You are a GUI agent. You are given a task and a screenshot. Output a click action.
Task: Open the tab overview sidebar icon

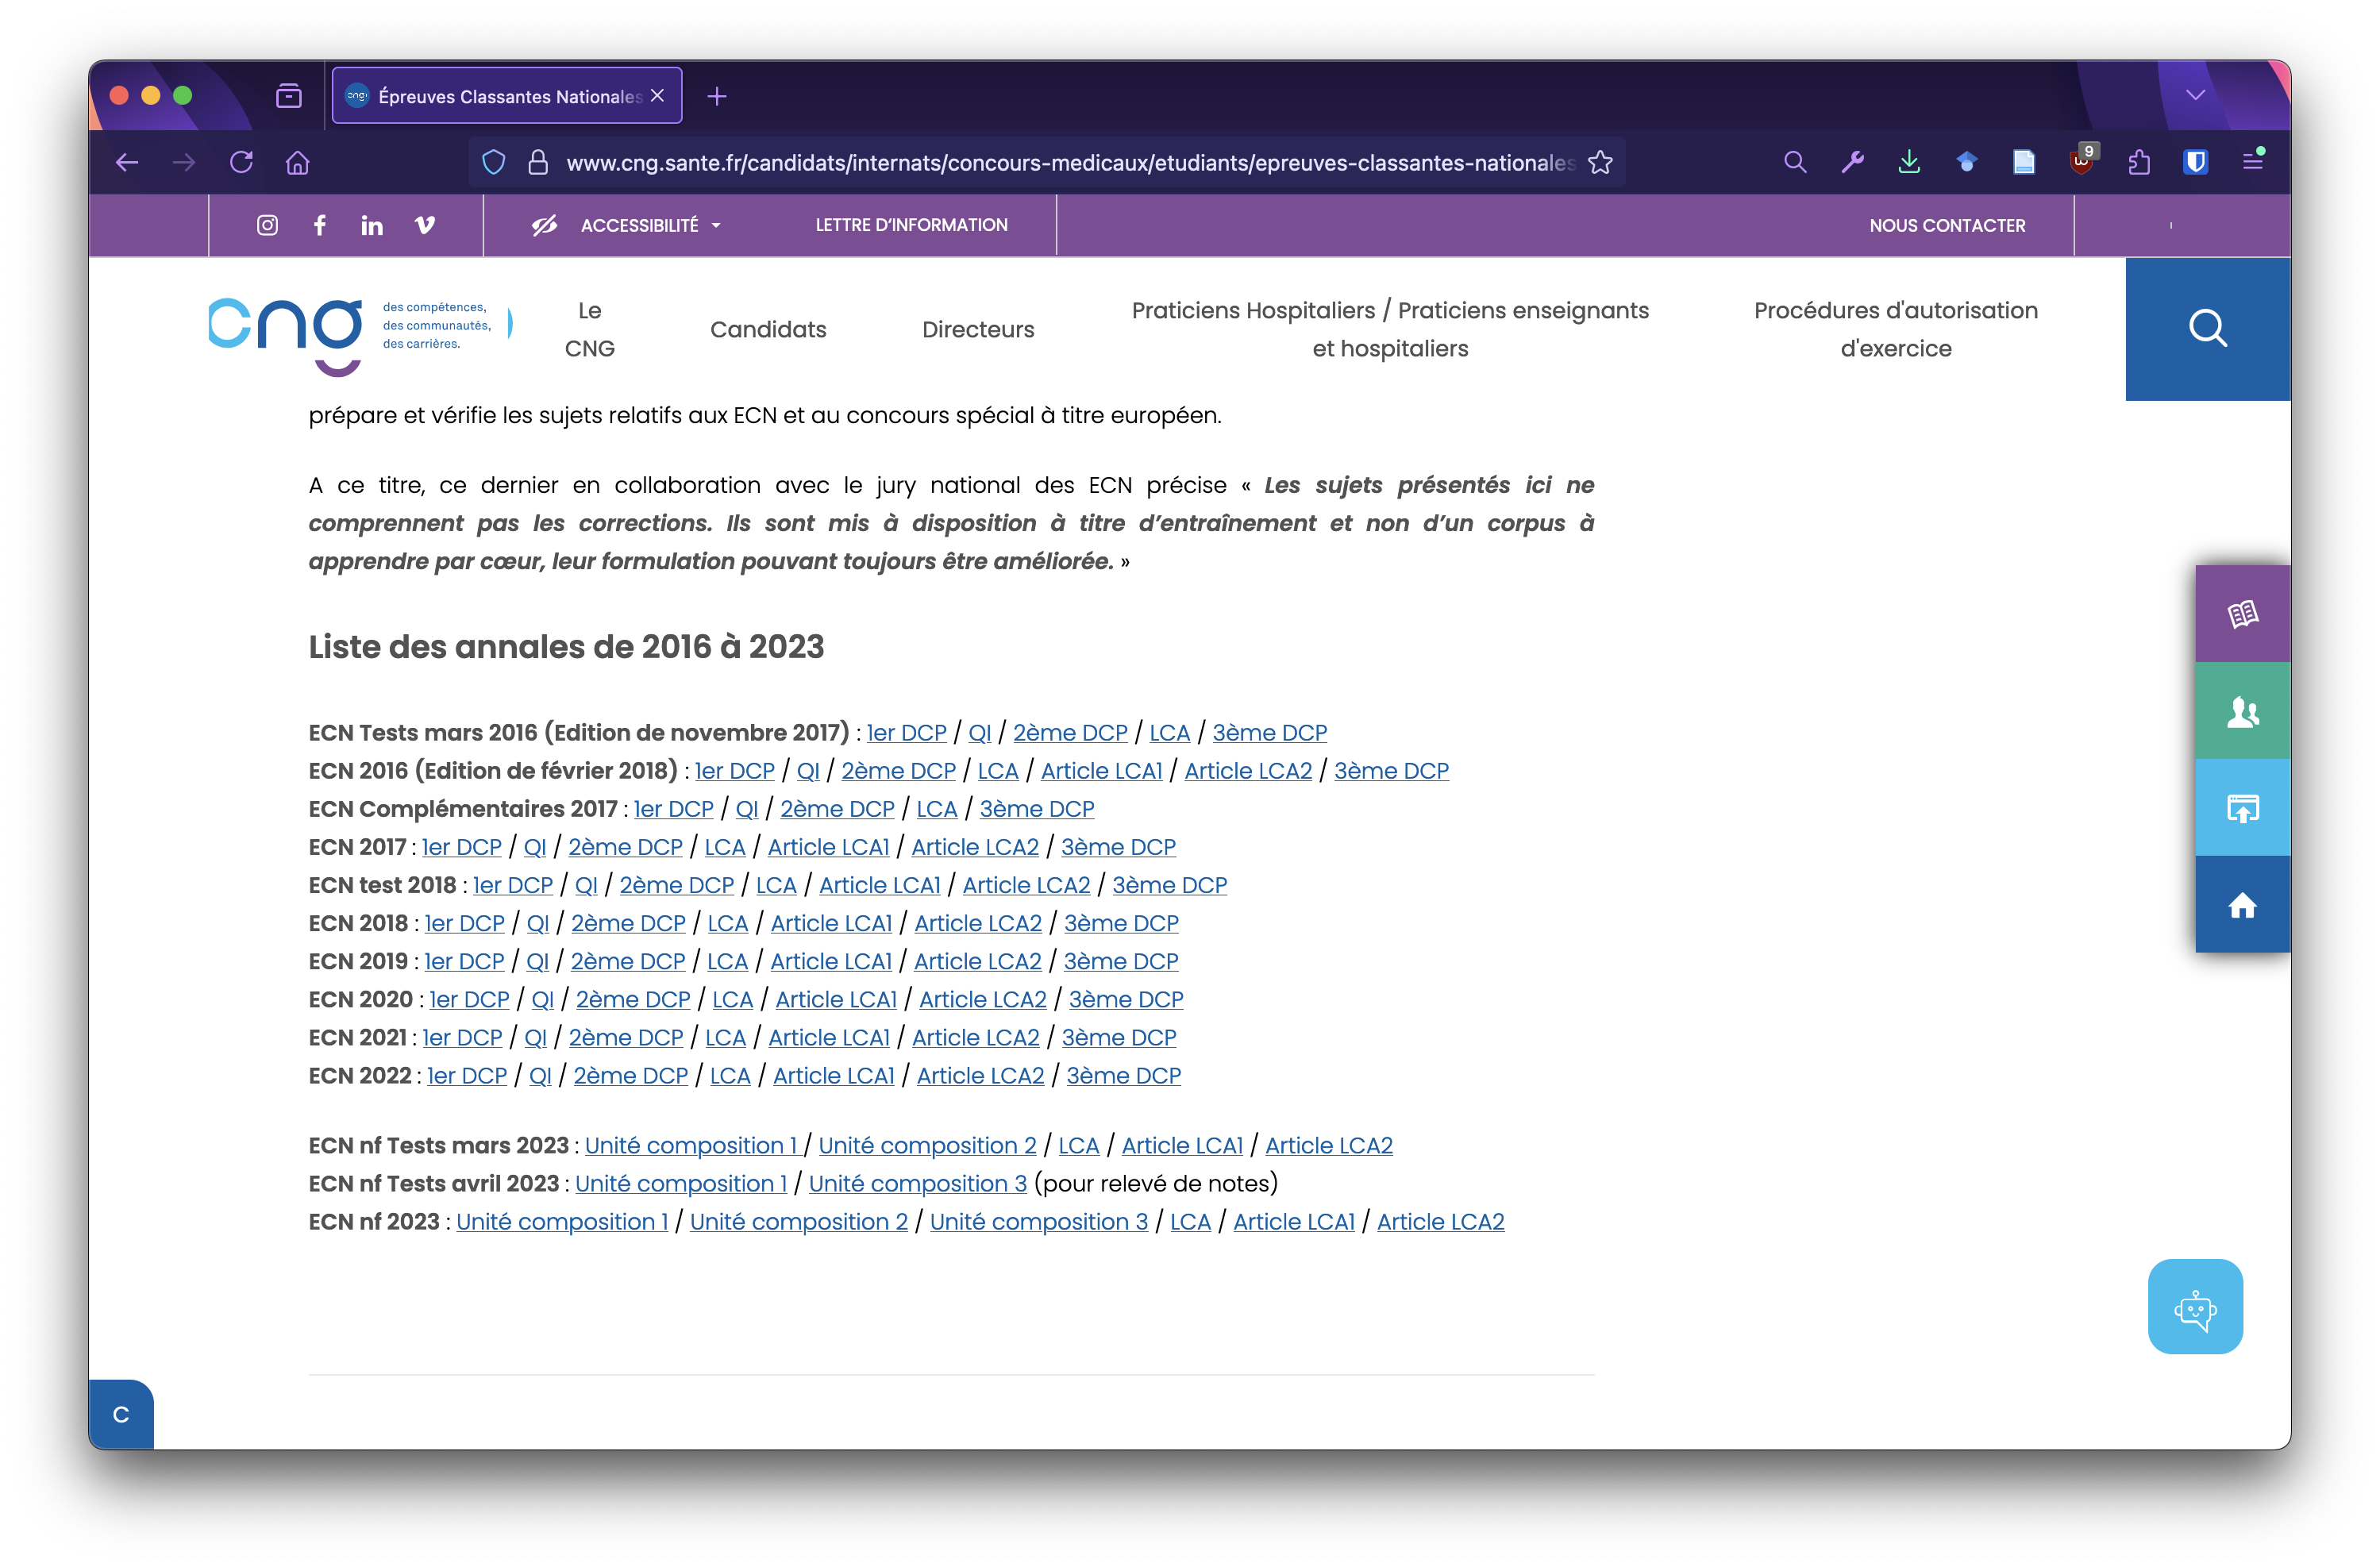pyautogui.click(x=289, y=96)
